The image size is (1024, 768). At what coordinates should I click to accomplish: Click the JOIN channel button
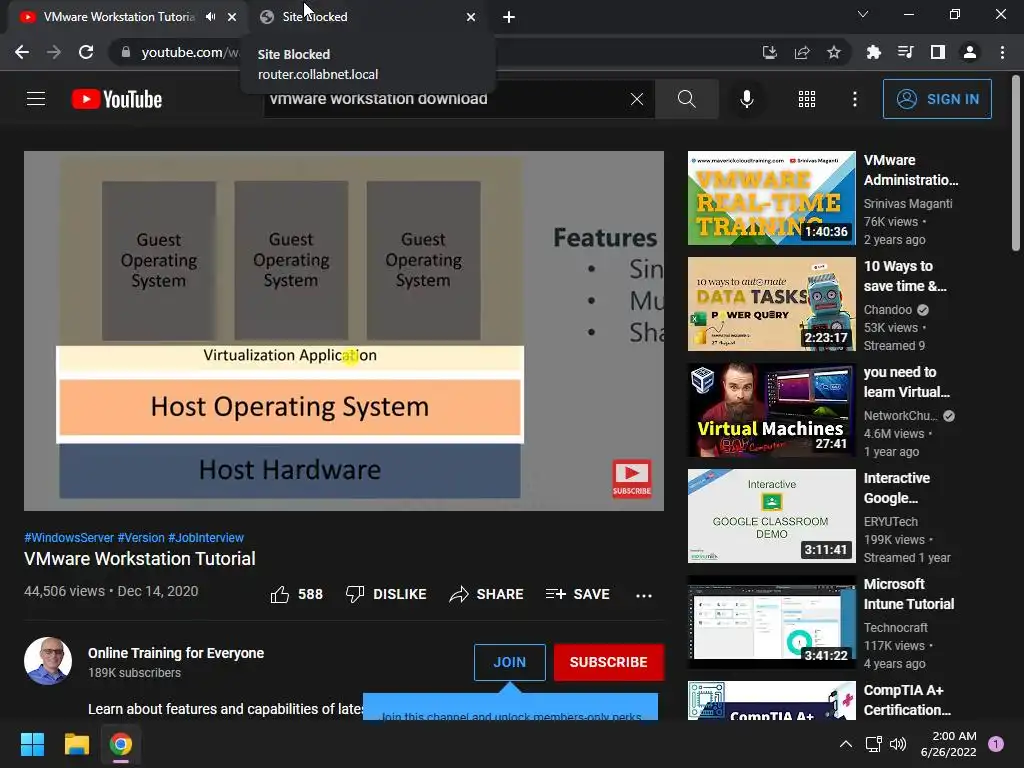(x=509, y=662)
